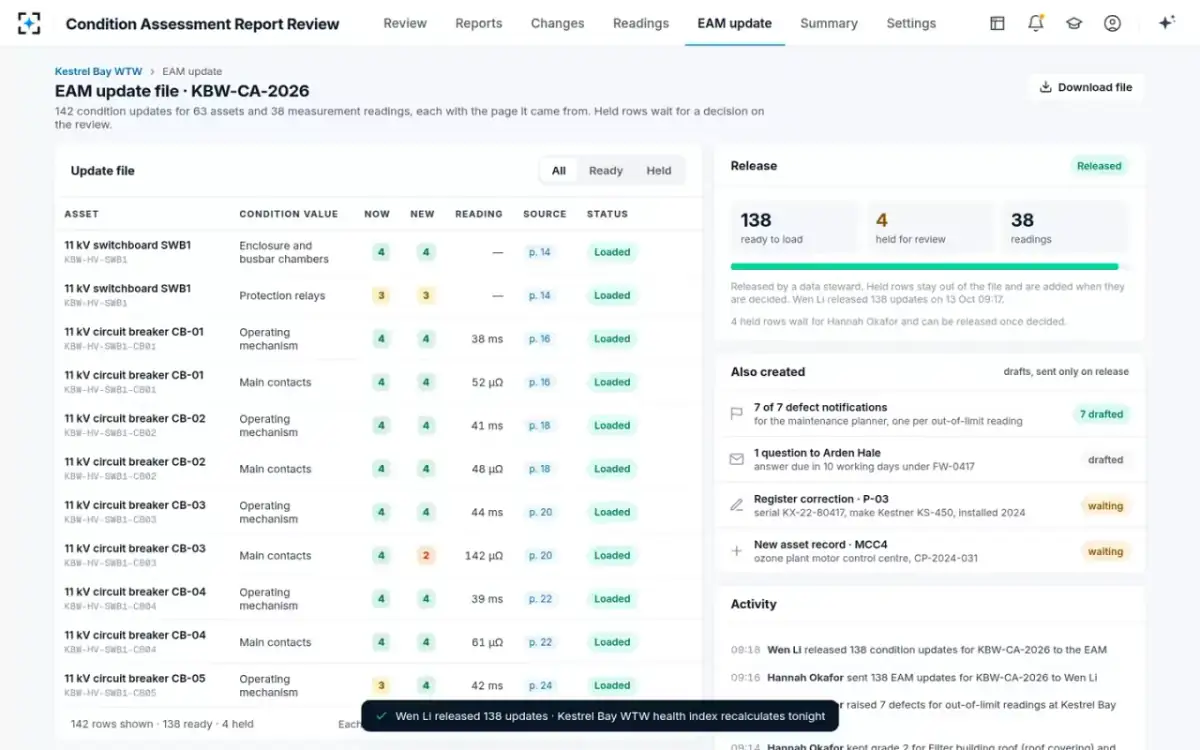1200x750 pixels.
Task: Open the notifications bell
Action: tap(1036, 23)
